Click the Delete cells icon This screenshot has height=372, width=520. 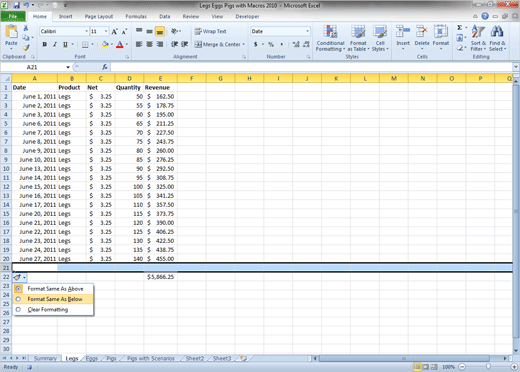point(422,32)
